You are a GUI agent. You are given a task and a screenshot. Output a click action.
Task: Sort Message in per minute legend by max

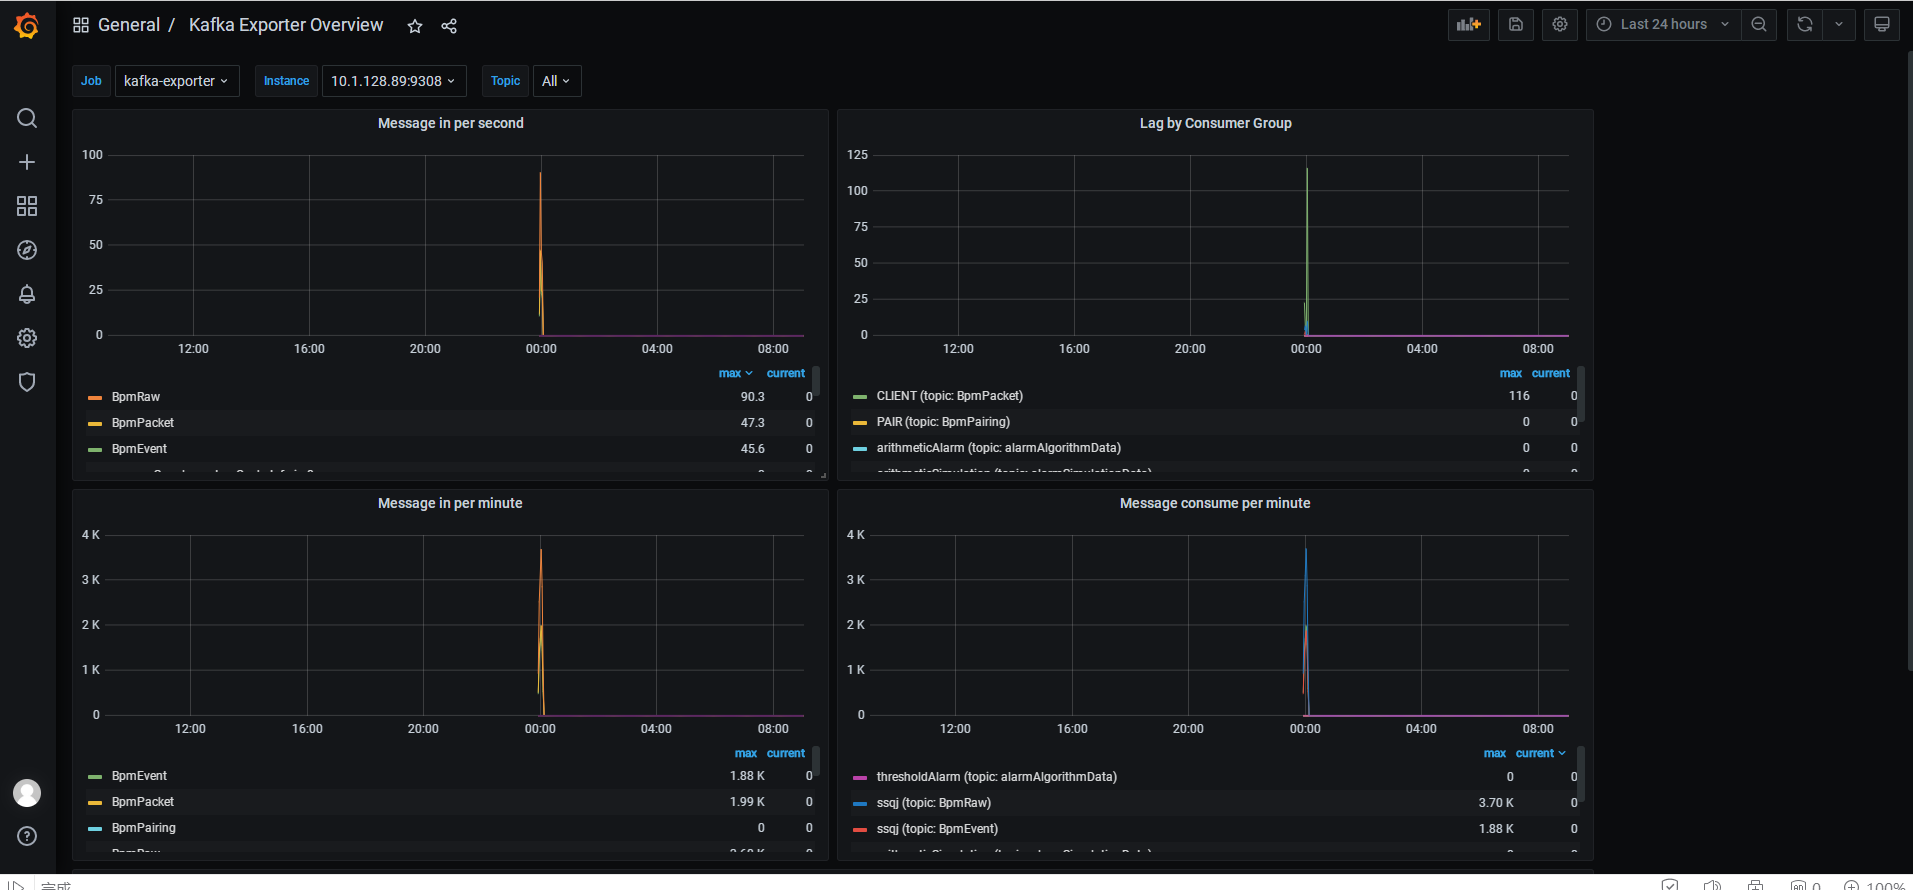pos(746,753)
